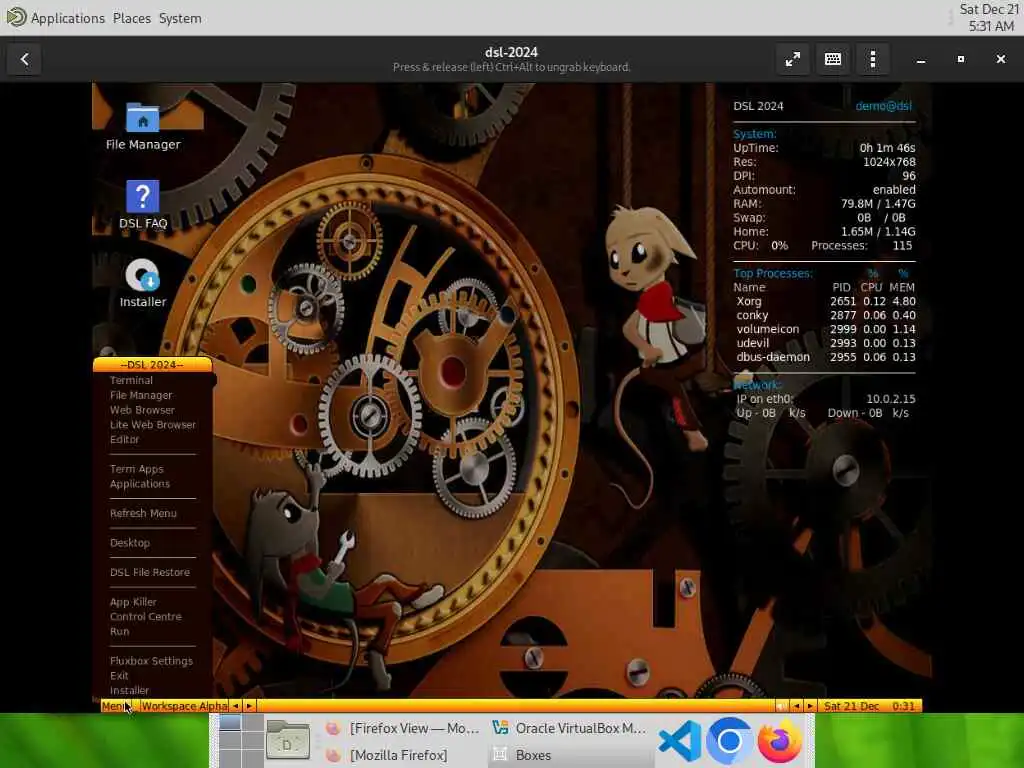Click previous window arrow near the toolbar clock
This screenshot has width=1024, height=768.
pyautogui.click(x=796, y=706)
